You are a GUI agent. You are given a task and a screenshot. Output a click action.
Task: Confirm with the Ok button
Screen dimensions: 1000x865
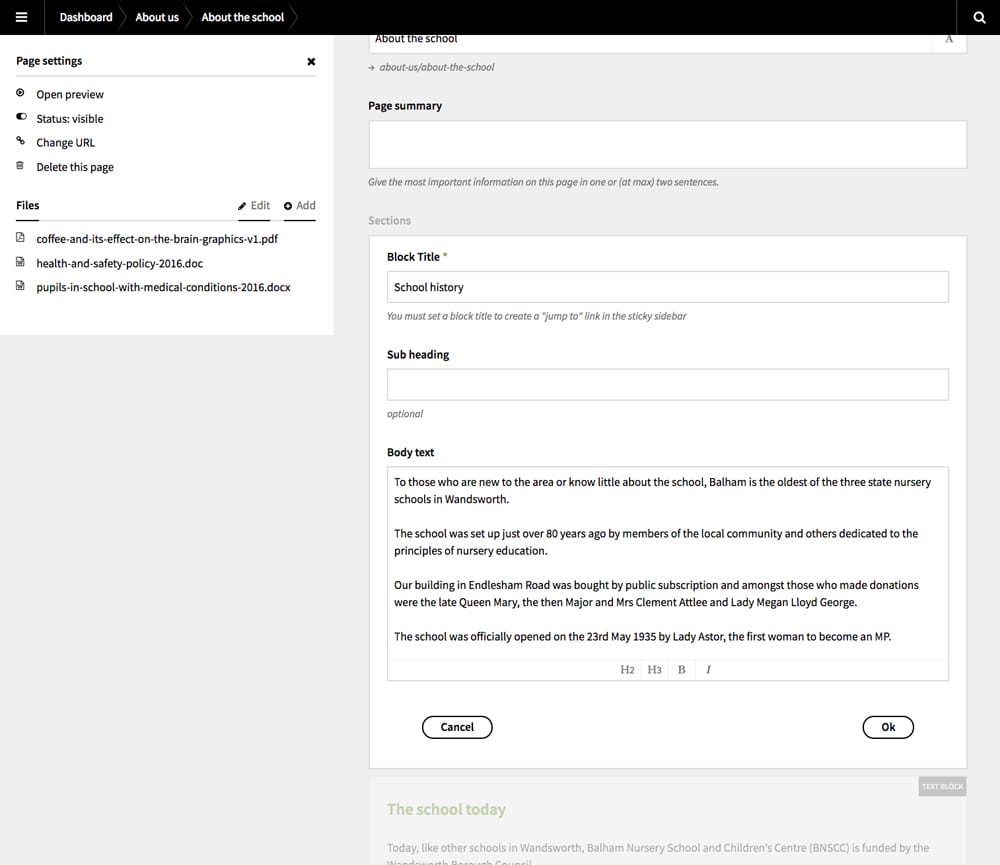pos(887,727)
